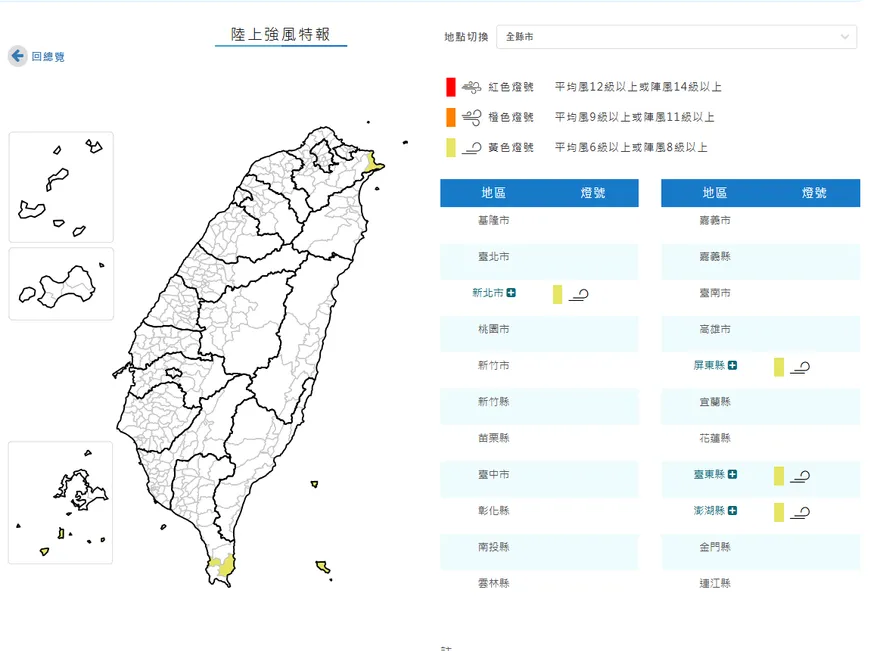Image resolution: width=880 pixels, height=651 pixels.
Task: Click the wind icon in the 澎湖縣 row
Action: [799, 513]
